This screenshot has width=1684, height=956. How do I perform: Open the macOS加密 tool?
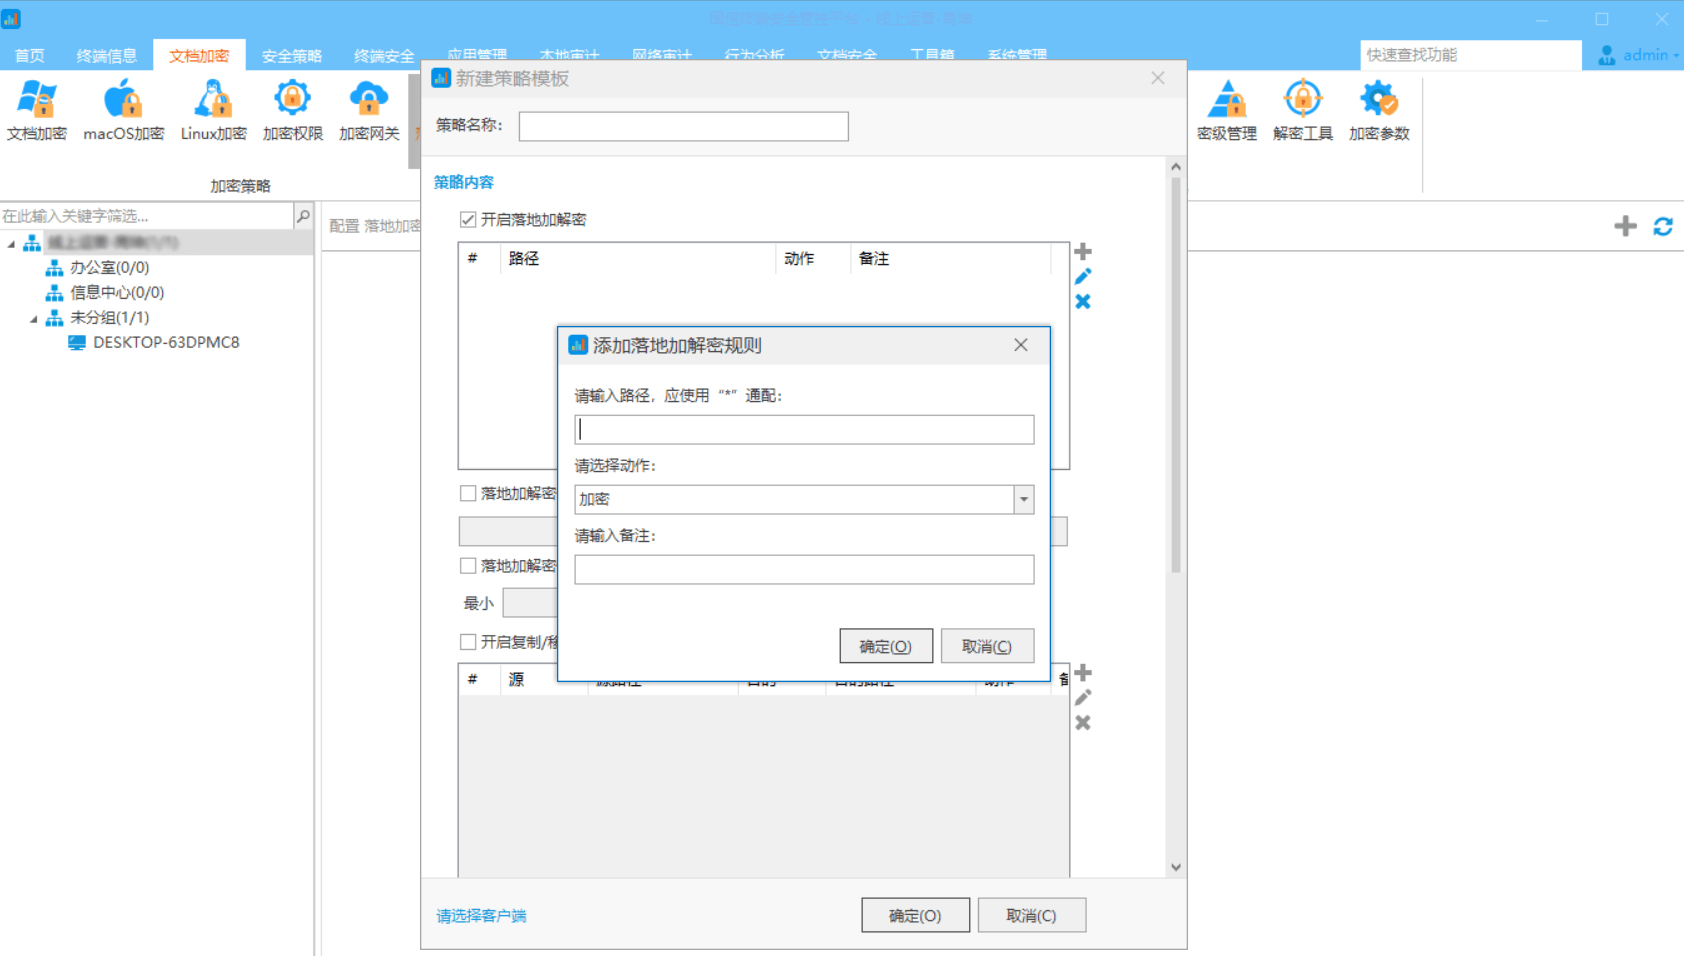point(123,110)
